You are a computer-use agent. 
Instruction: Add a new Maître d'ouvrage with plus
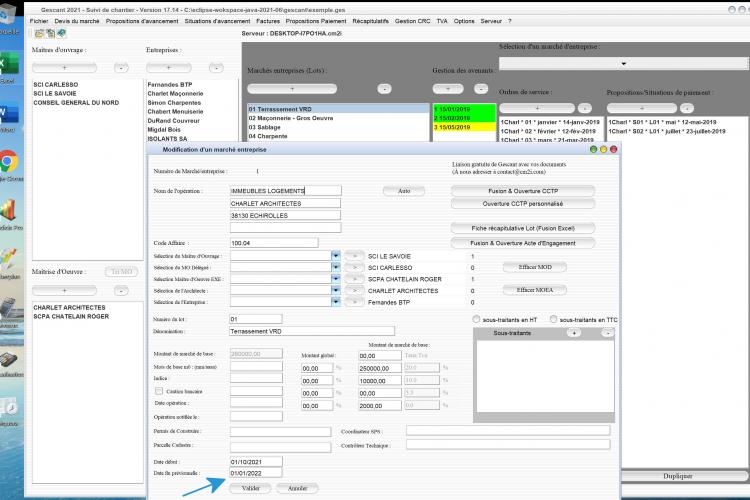(65, 68)
